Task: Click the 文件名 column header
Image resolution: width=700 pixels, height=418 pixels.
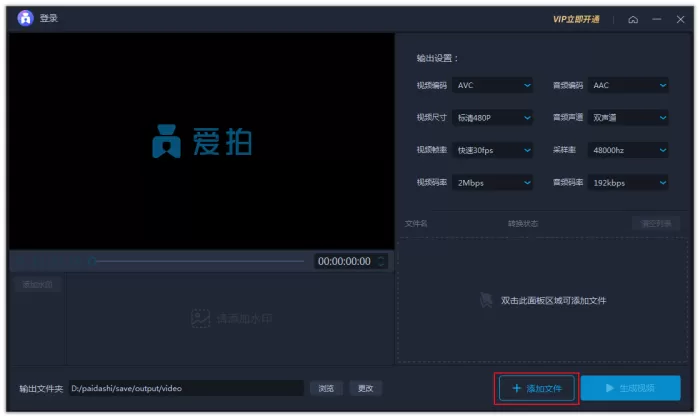Action: click(x=416, y=223)
